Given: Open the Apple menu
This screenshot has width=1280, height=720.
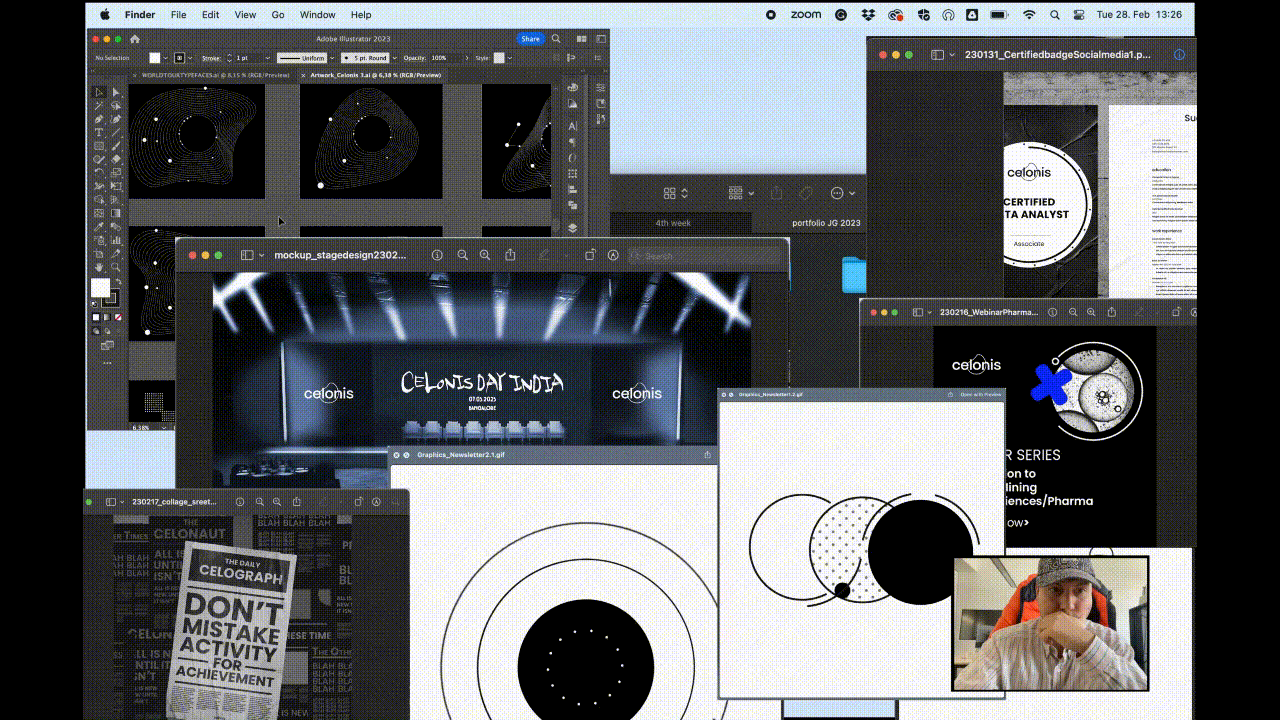Looking at the screenshot, I should 105,15.
